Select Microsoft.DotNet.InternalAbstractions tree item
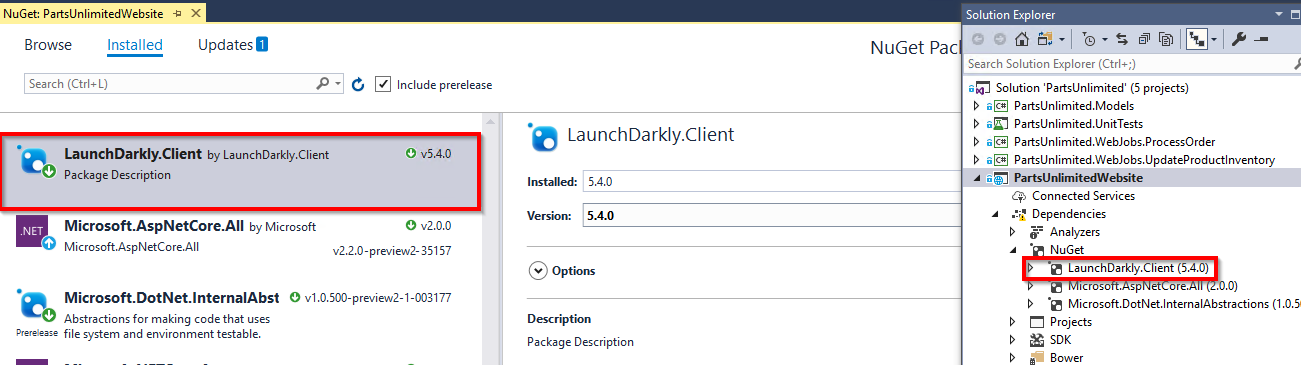1301x365 pixels. [x=1183, y=304]
